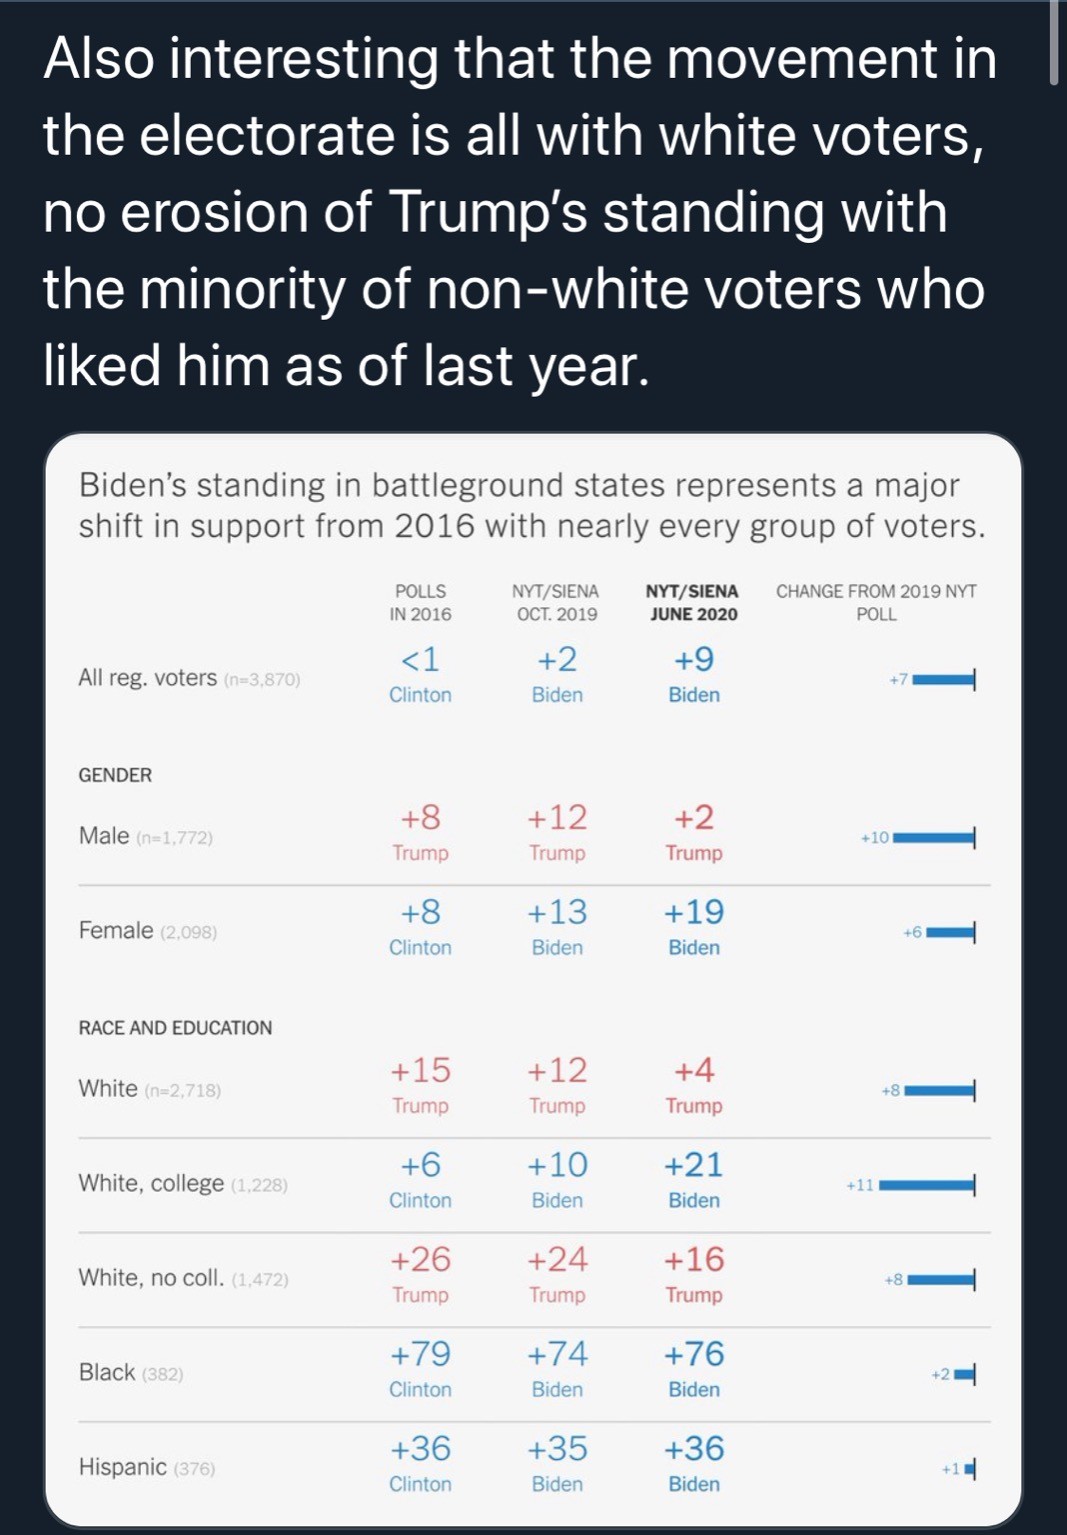
Task: Select the +2 change bar for Black
Action: tap(964, 1374)
